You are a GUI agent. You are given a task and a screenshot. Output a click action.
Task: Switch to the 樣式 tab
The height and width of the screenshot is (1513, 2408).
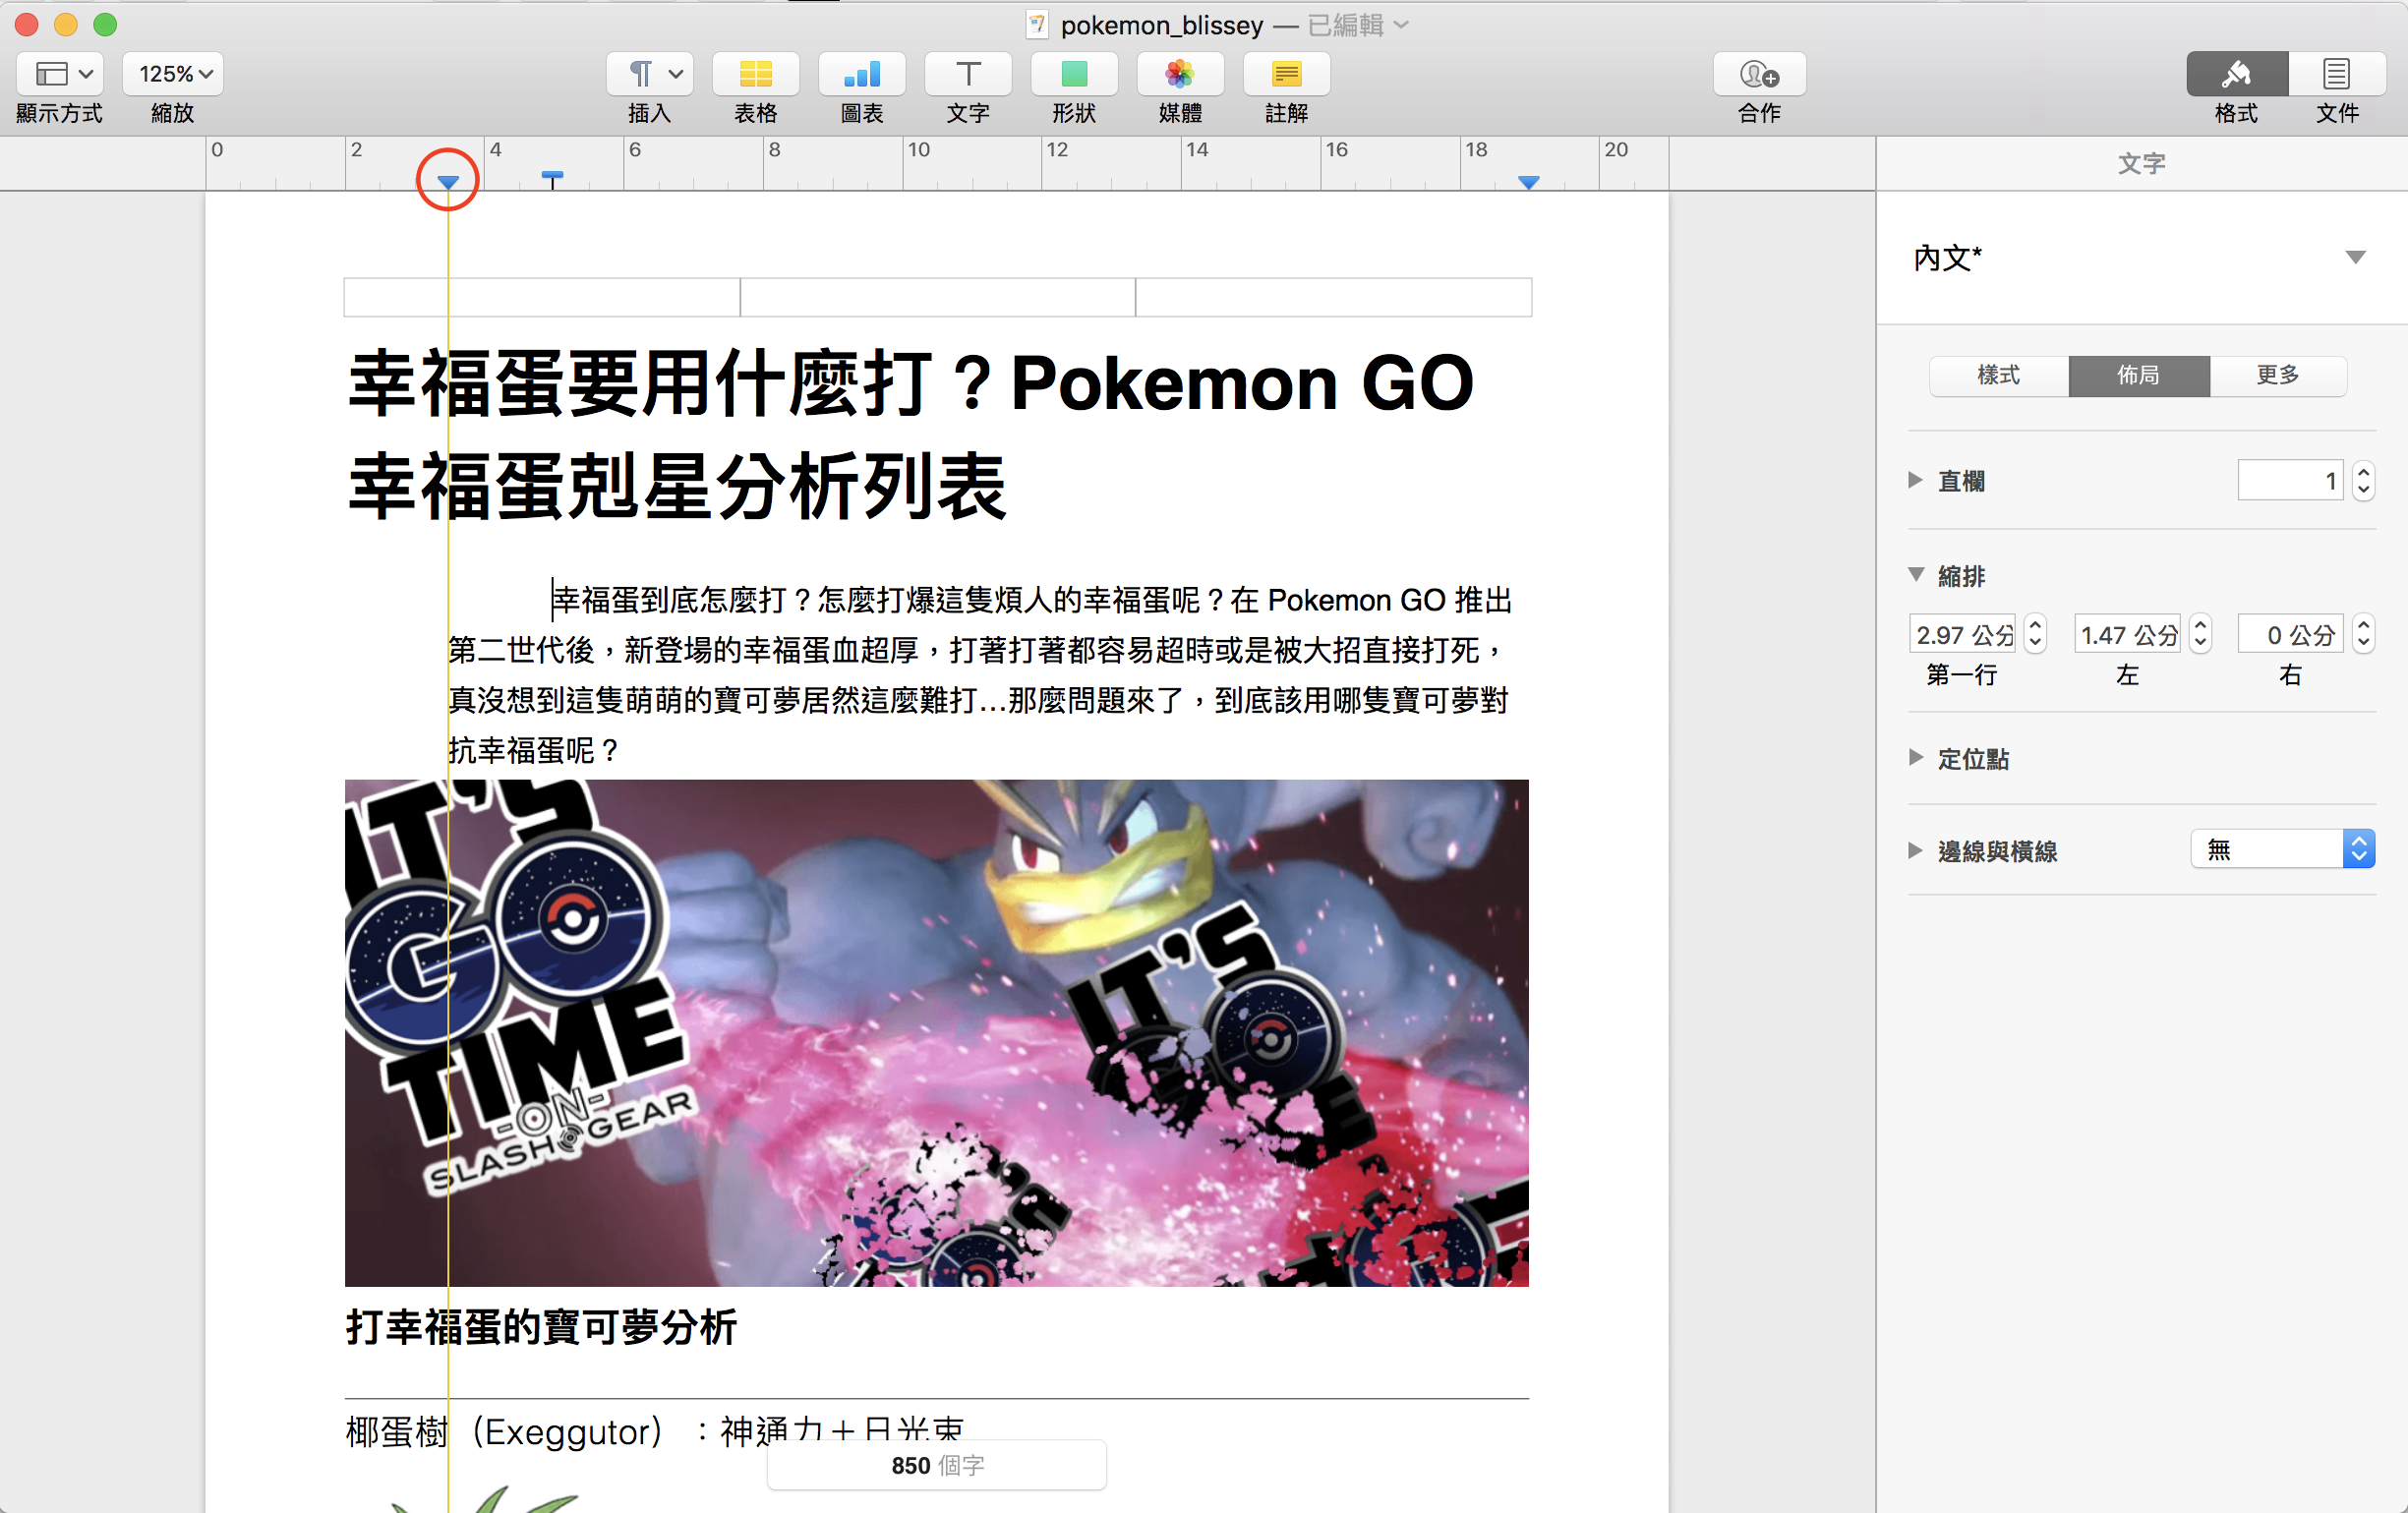(1999, 375)
